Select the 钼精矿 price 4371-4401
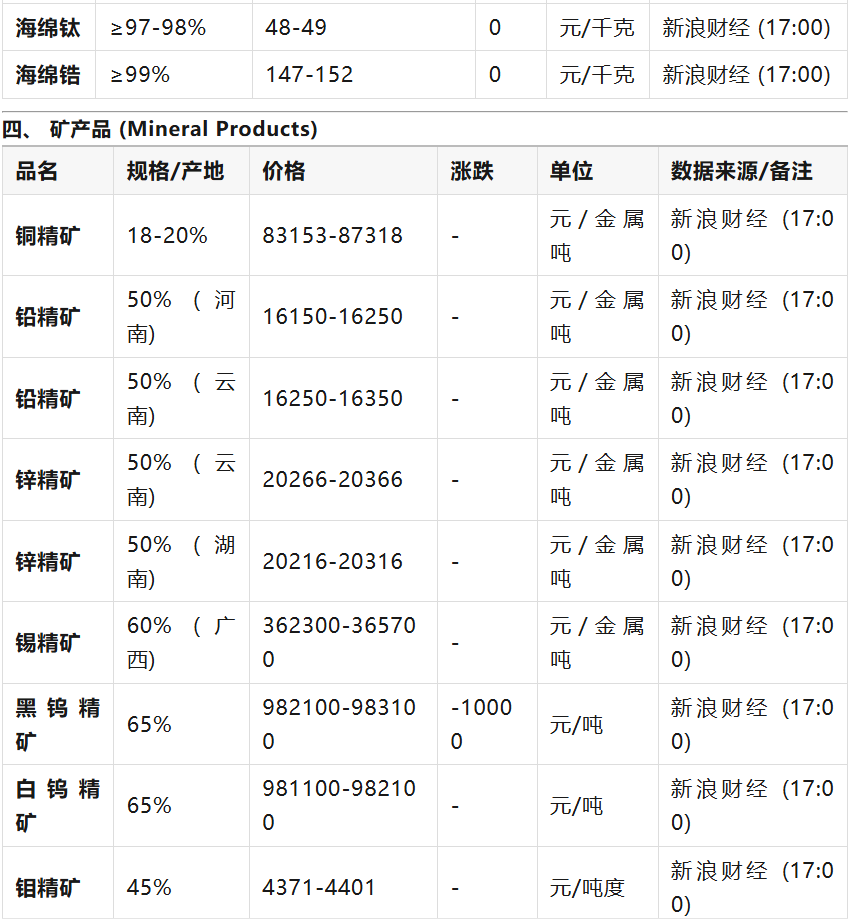Screen dimensions: 850x924 (319, 887)
